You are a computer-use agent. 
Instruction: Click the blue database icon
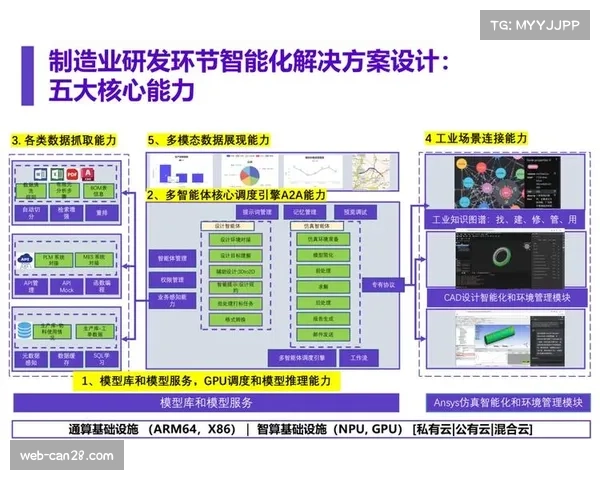click(25, 330)
